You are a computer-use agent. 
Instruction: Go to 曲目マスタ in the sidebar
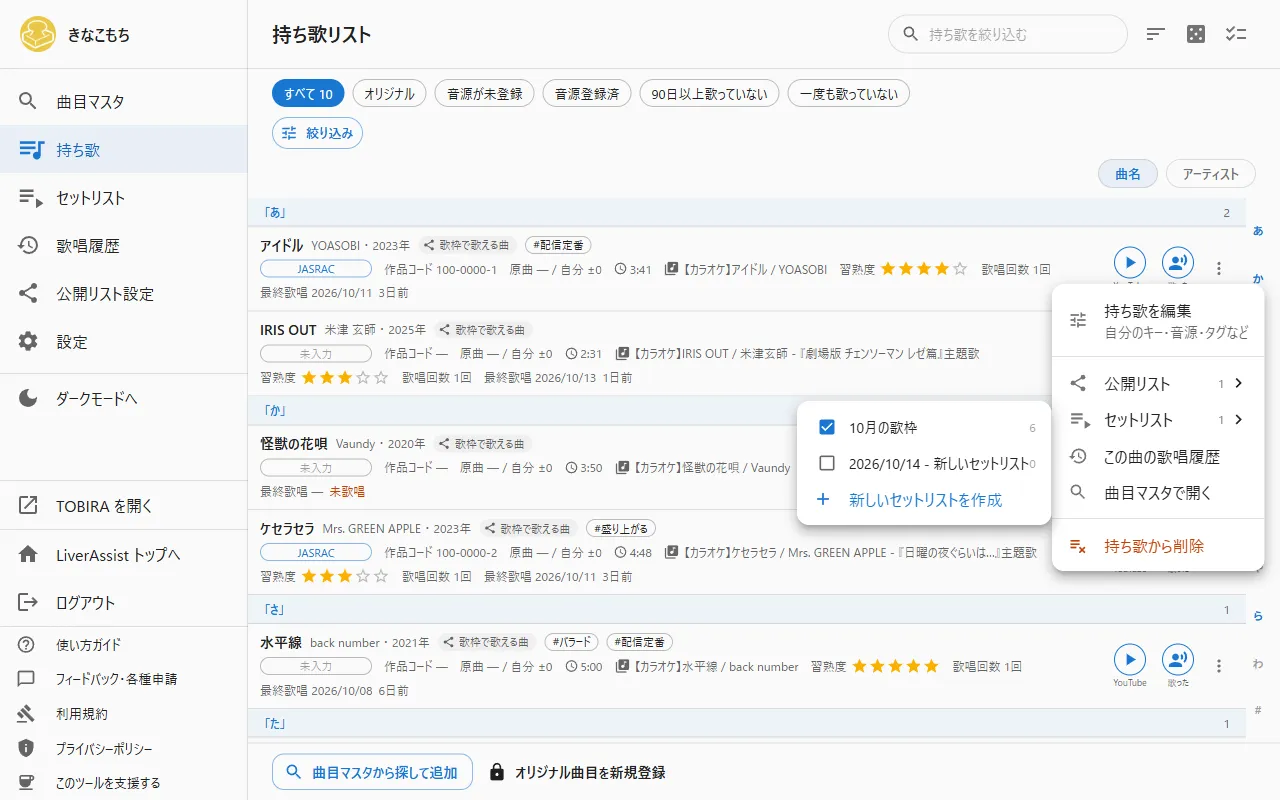click(124, 101)
